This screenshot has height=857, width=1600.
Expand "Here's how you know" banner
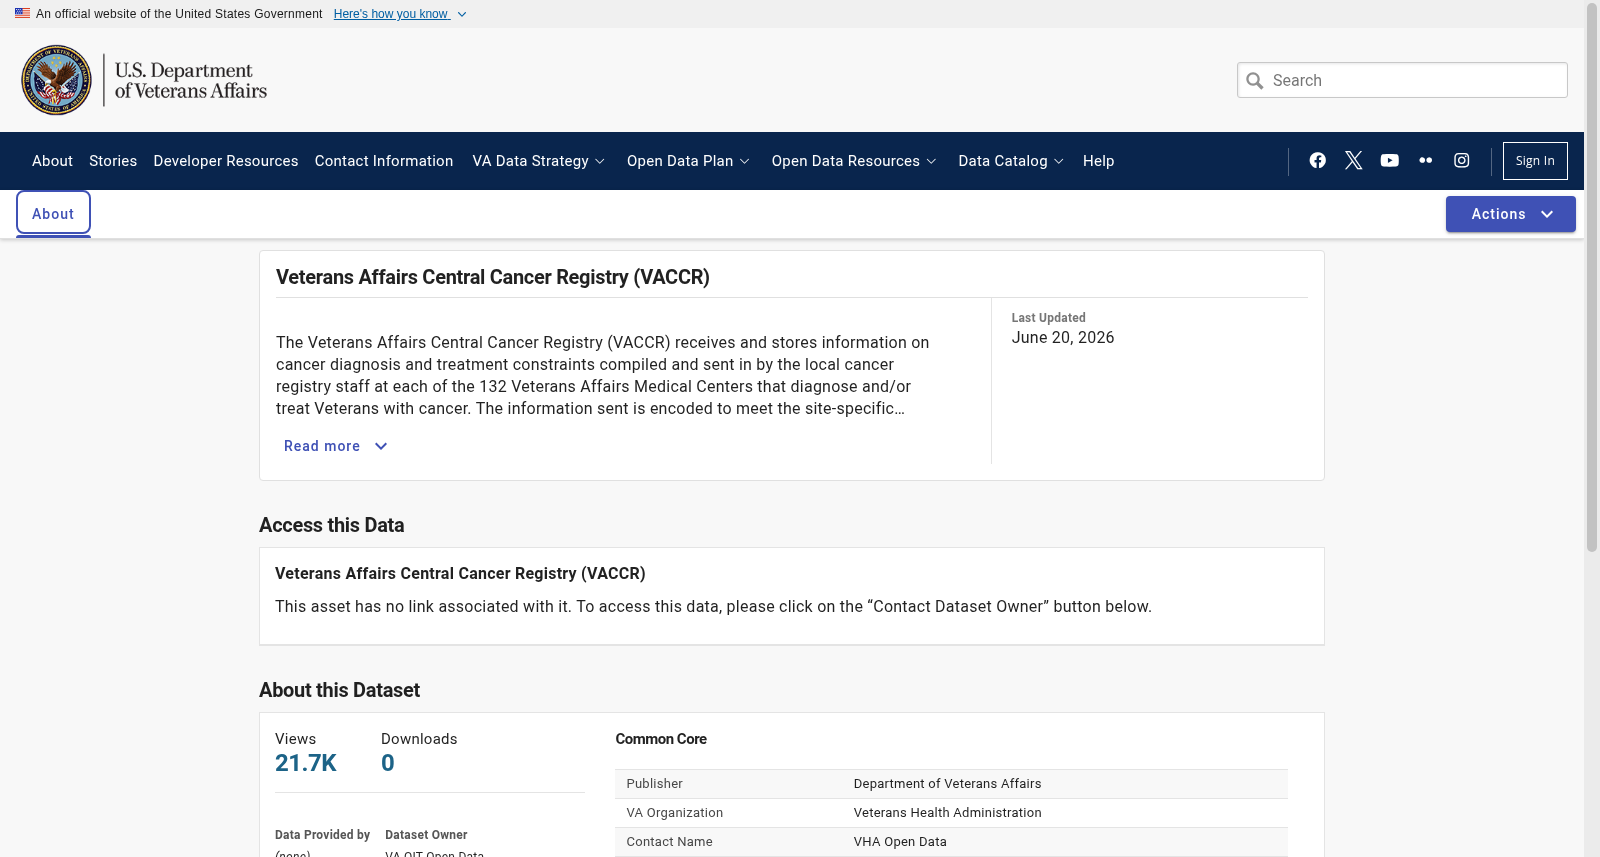tap(400, 14)
